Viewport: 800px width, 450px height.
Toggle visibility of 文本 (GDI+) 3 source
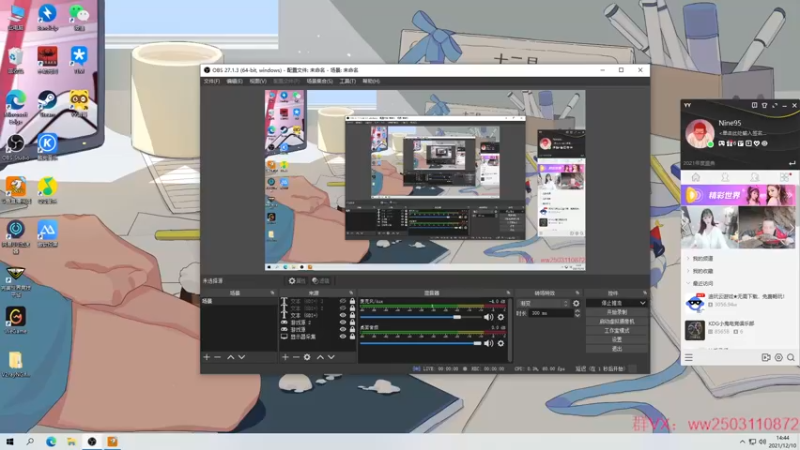pos(343,301)
